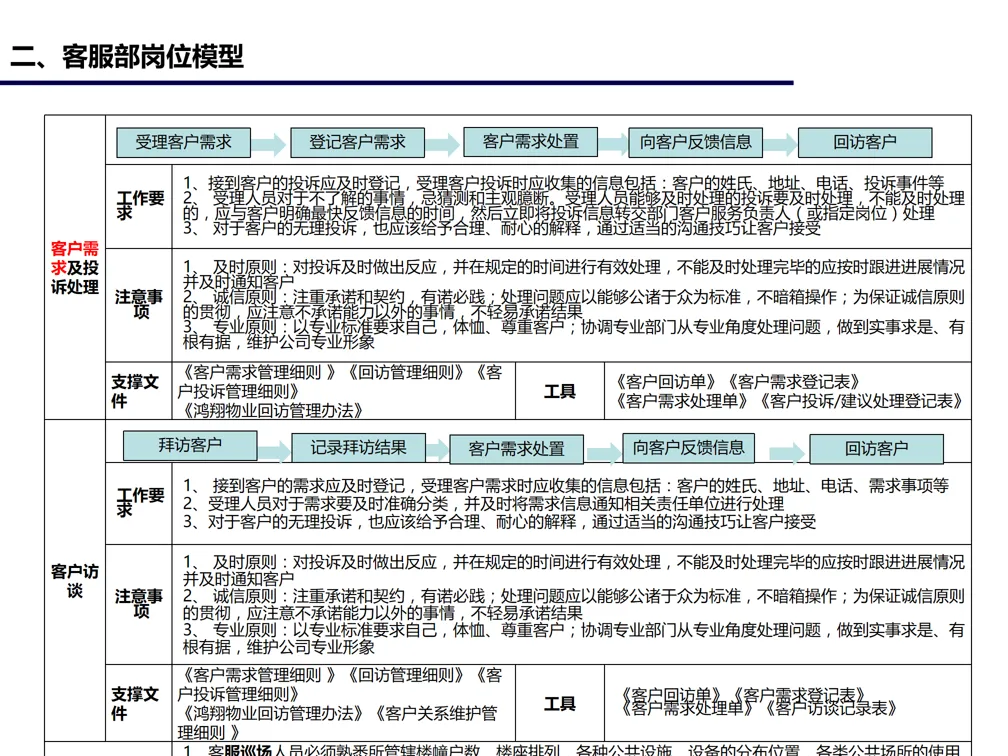Click 工作要求 label in the complaint-handling section
Image resolution: width=1008 pixels, height=756 pixels.
(140, 205)
